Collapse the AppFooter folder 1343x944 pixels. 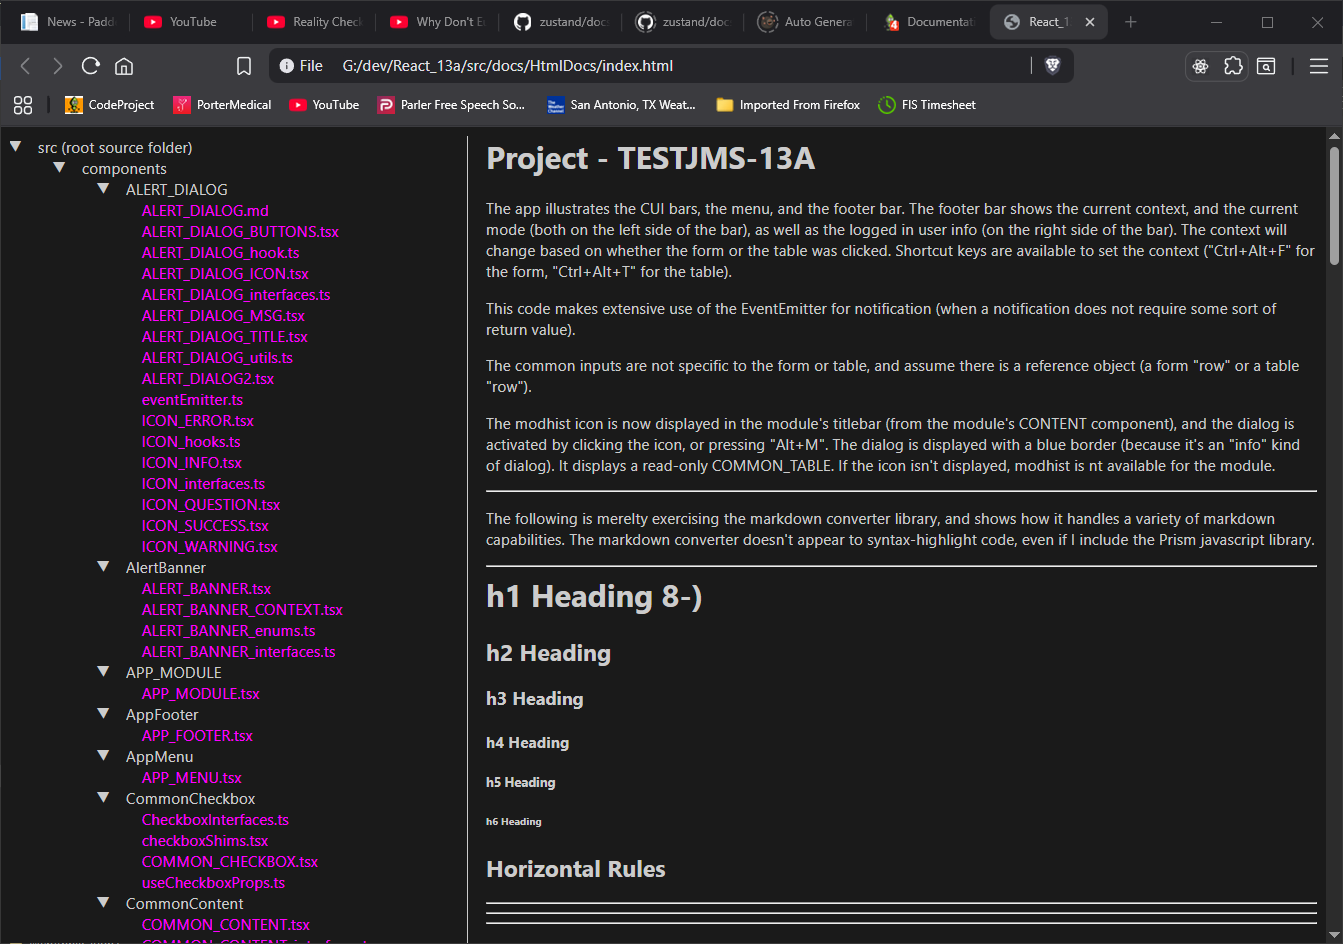[104, 714]
